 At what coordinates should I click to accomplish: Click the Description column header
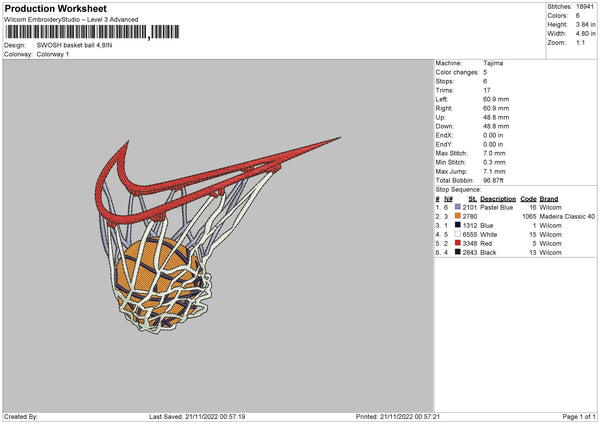(x=498, y=199)
